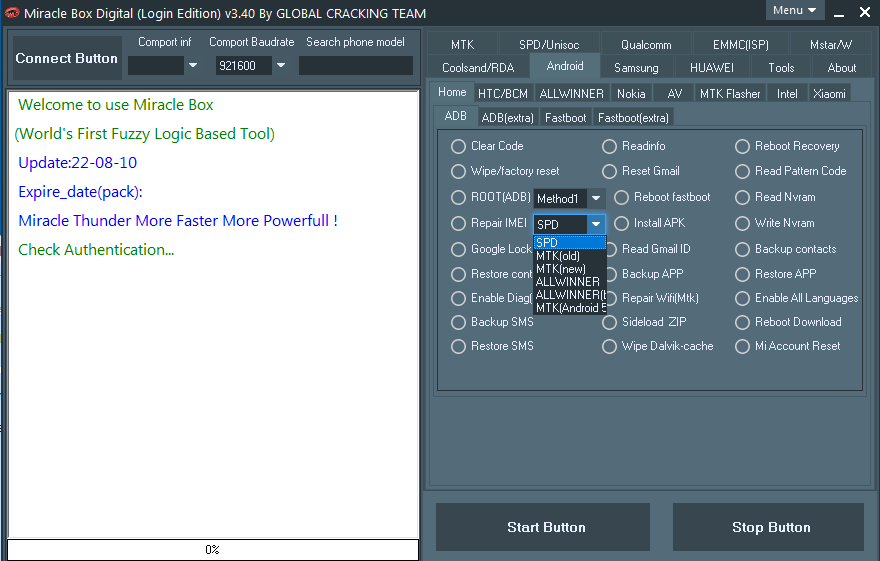Select the Restore SMS radio button
This screenshot has height=561, width=880.
pos(459,346)
